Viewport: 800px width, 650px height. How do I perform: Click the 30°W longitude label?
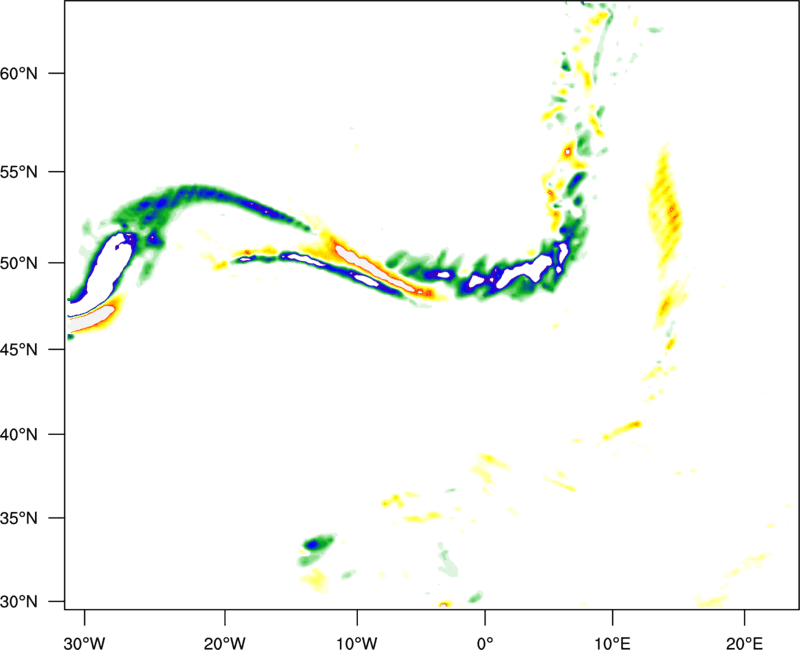point(84,643)
